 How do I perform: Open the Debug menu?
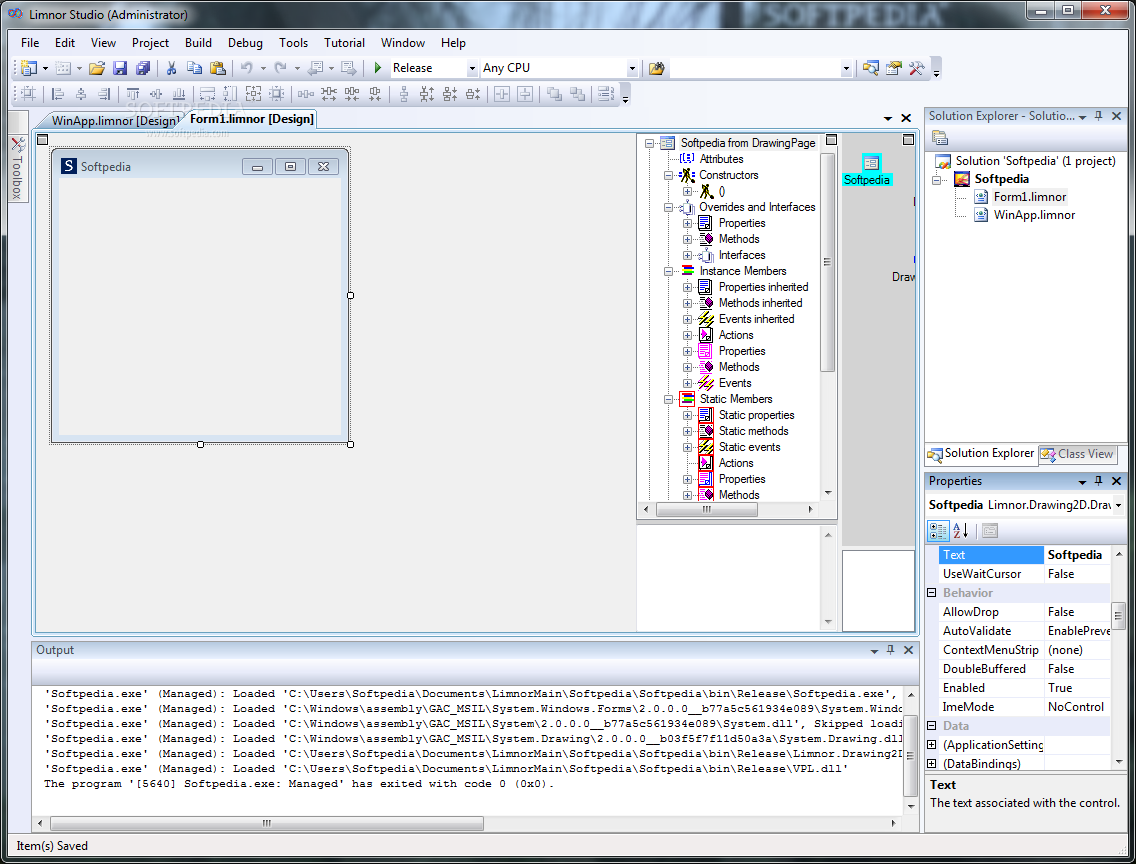pos(245,43)
